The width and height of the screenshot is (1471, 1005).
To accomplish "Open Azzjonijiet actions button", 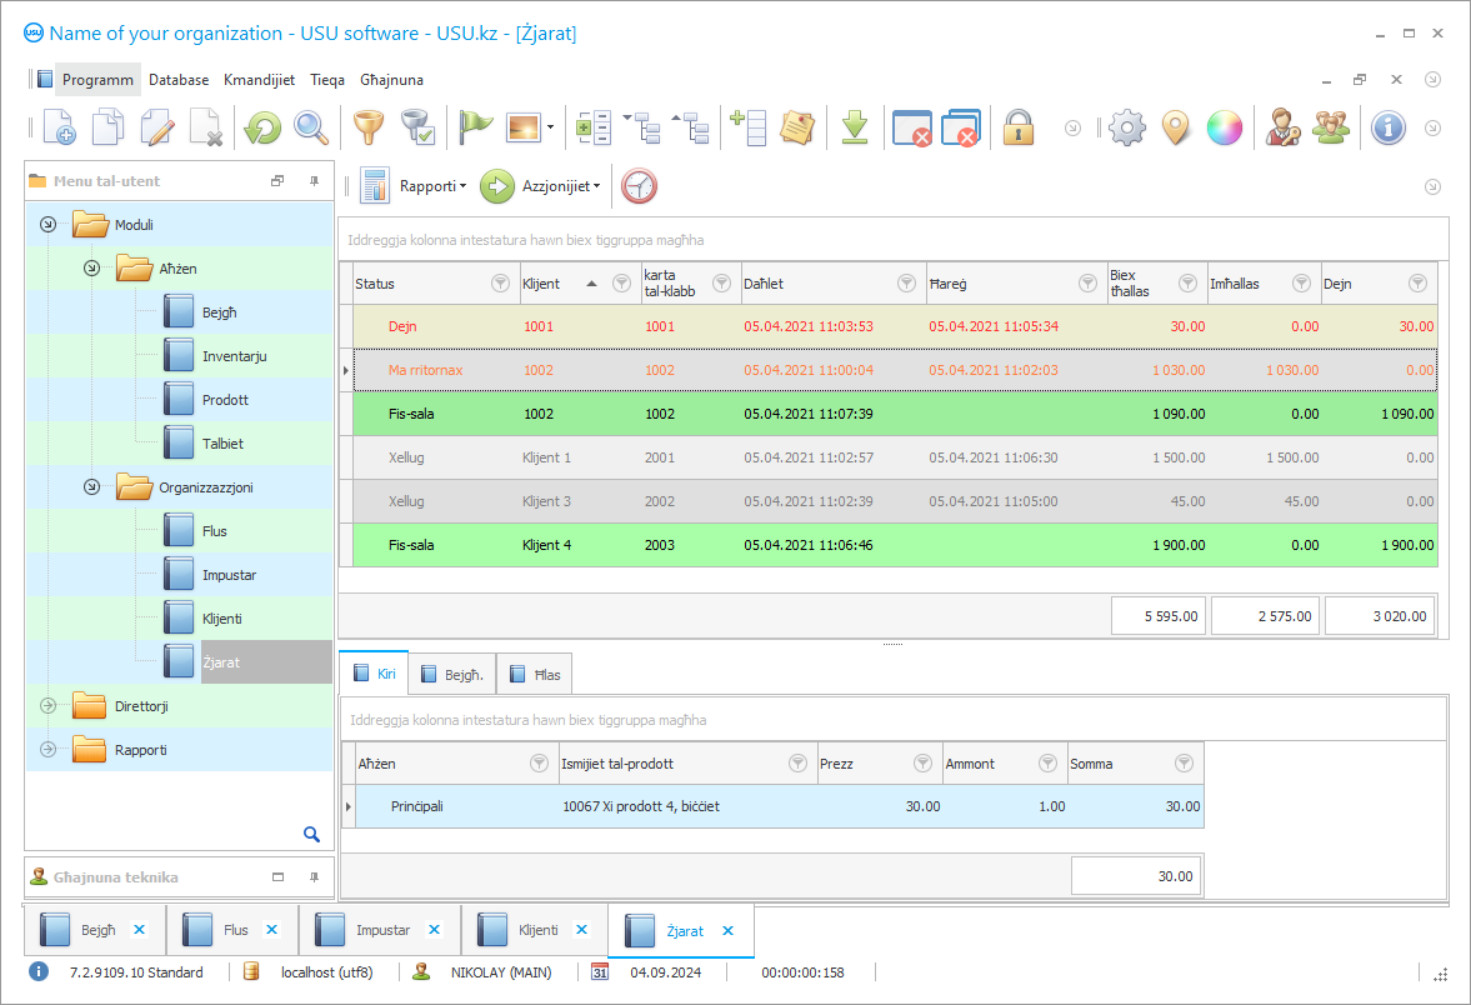I will [x=559, y=186].
